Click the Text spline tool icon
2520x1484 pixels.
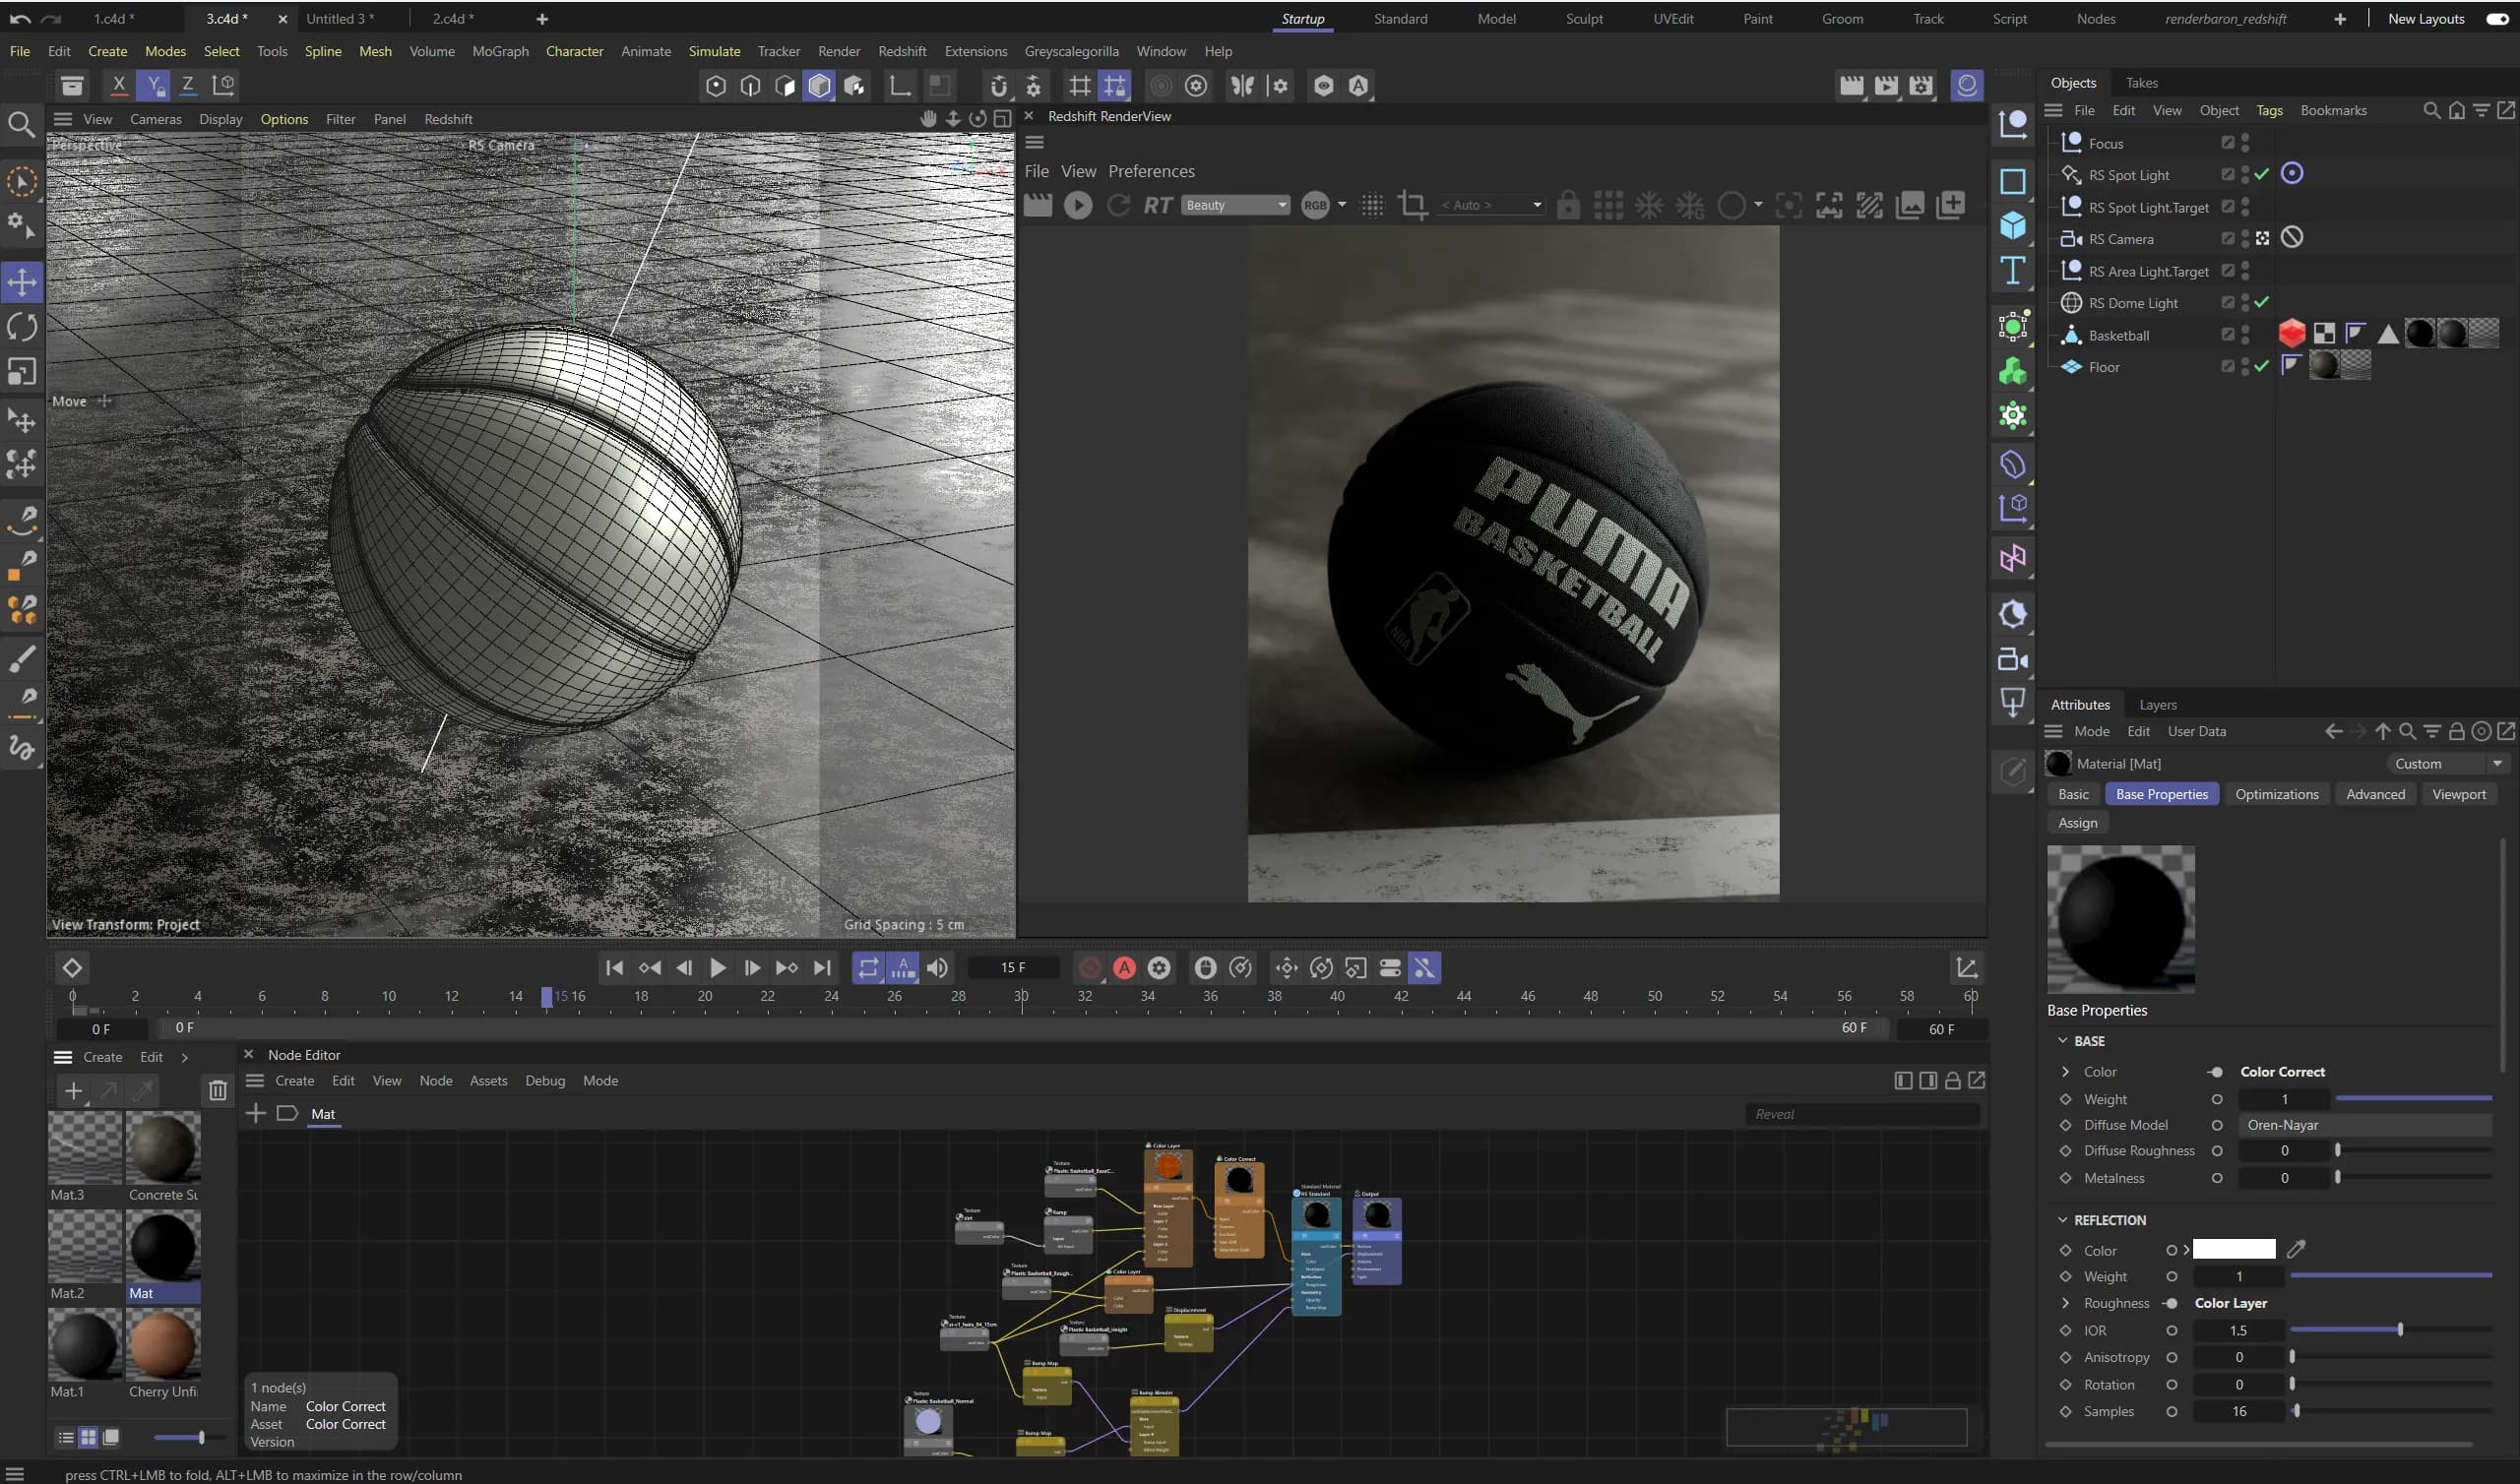pos(2012,271)
